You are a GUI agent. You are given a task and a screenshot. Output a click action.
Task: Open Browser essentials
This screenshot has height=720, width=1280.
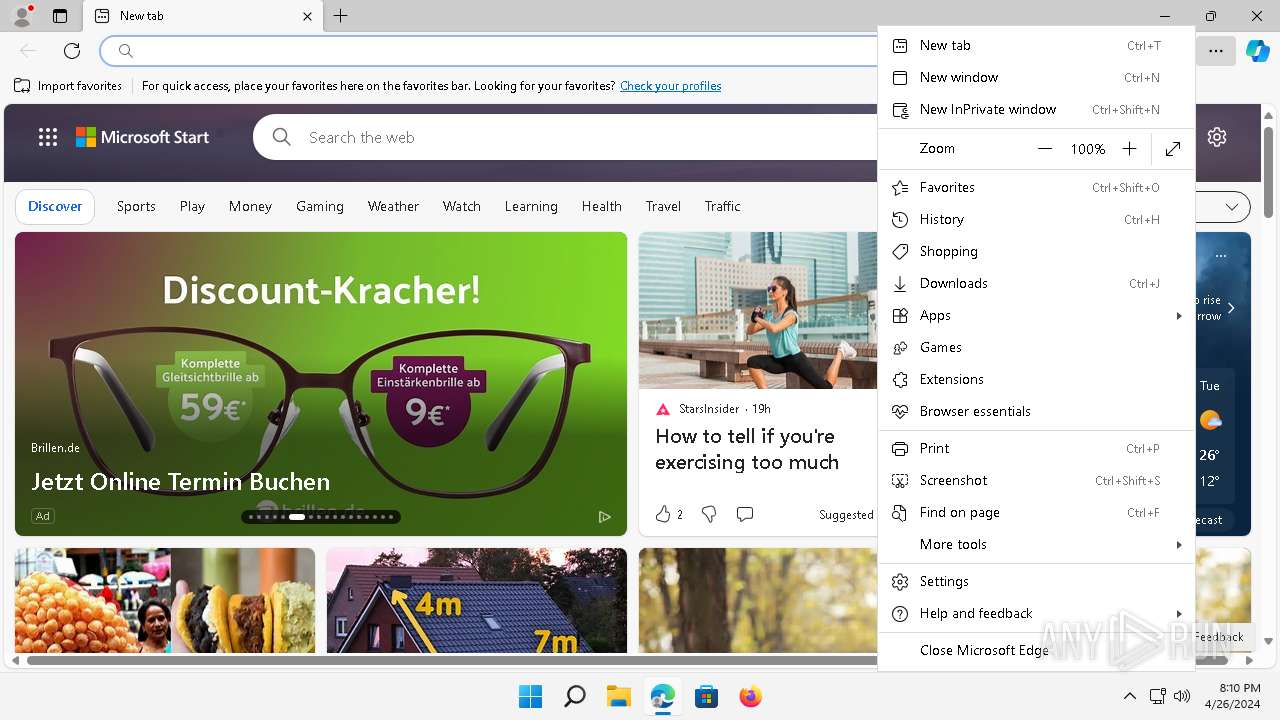1036,411
